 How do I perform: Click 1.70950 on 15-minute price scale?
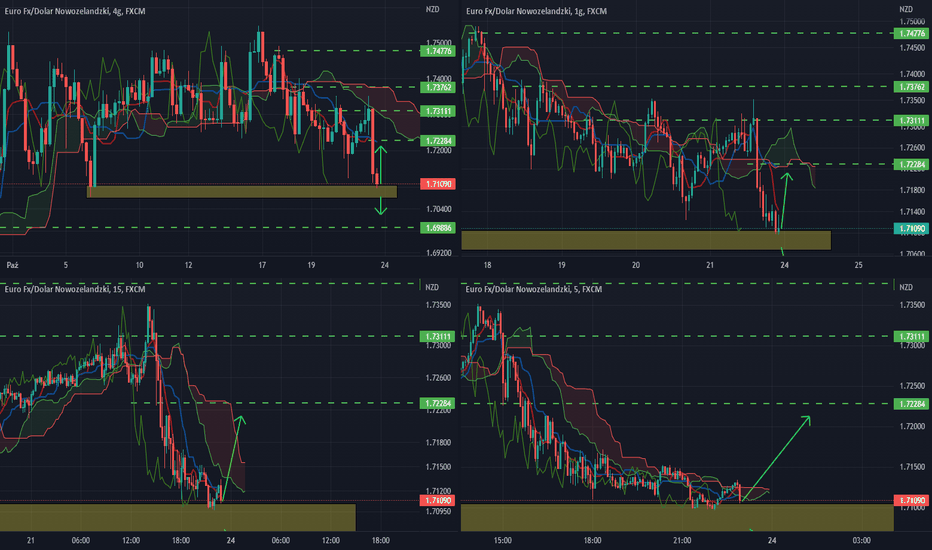(439, 511)
